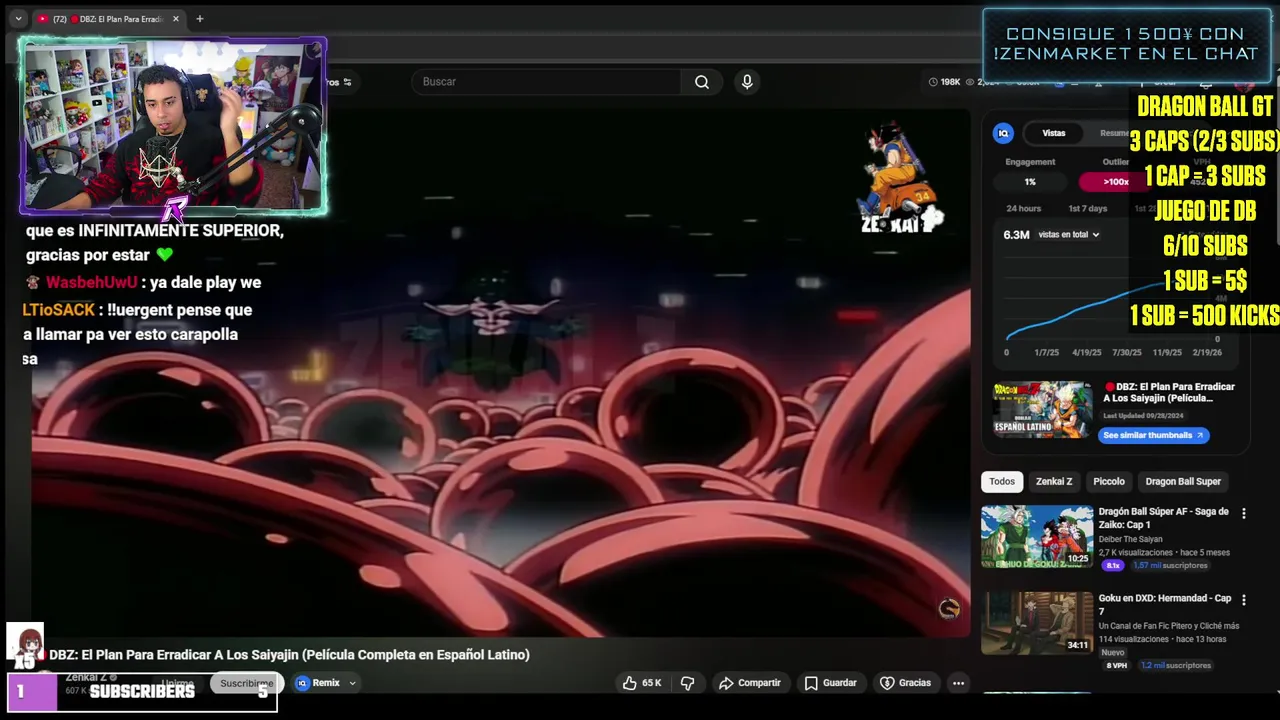The image size is (1280, 720).
Task: Click the 8.1x outlier badge
Action: [x=1112, y=566]
